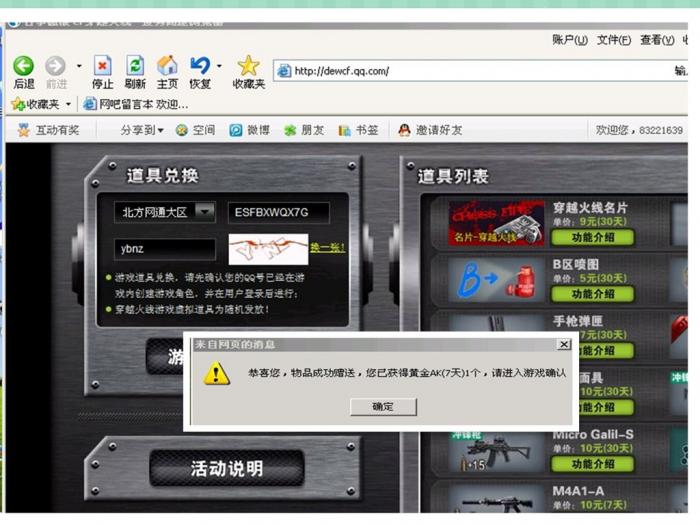Open the dropdown arrow beside Restore

click(219, 66)
